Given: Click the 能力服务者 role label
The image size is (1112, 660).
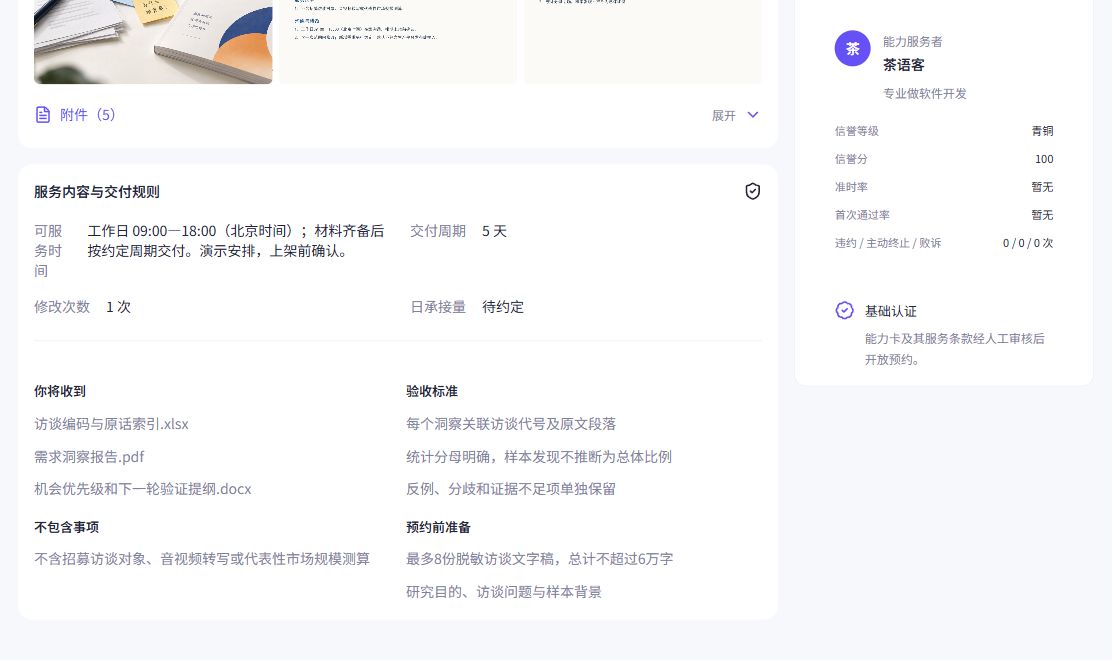Looking at the screenshot, I should coord(913,42).
